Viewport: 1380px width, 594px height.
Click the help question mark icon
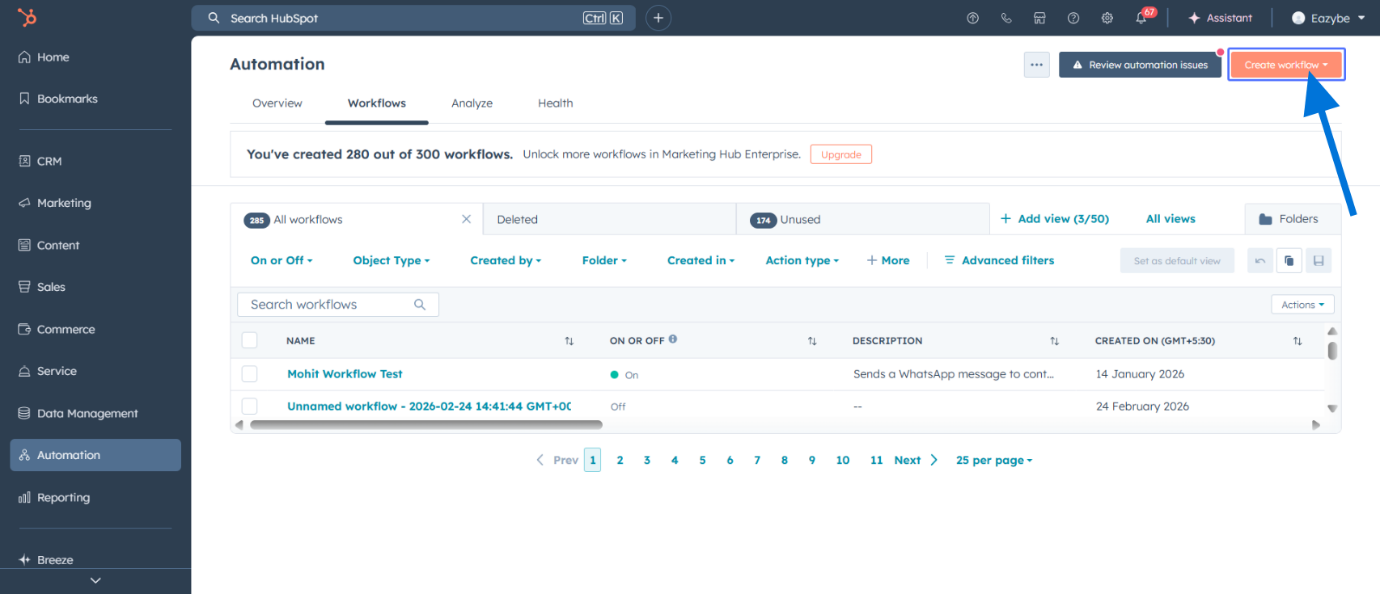[x=1073, y=17]
